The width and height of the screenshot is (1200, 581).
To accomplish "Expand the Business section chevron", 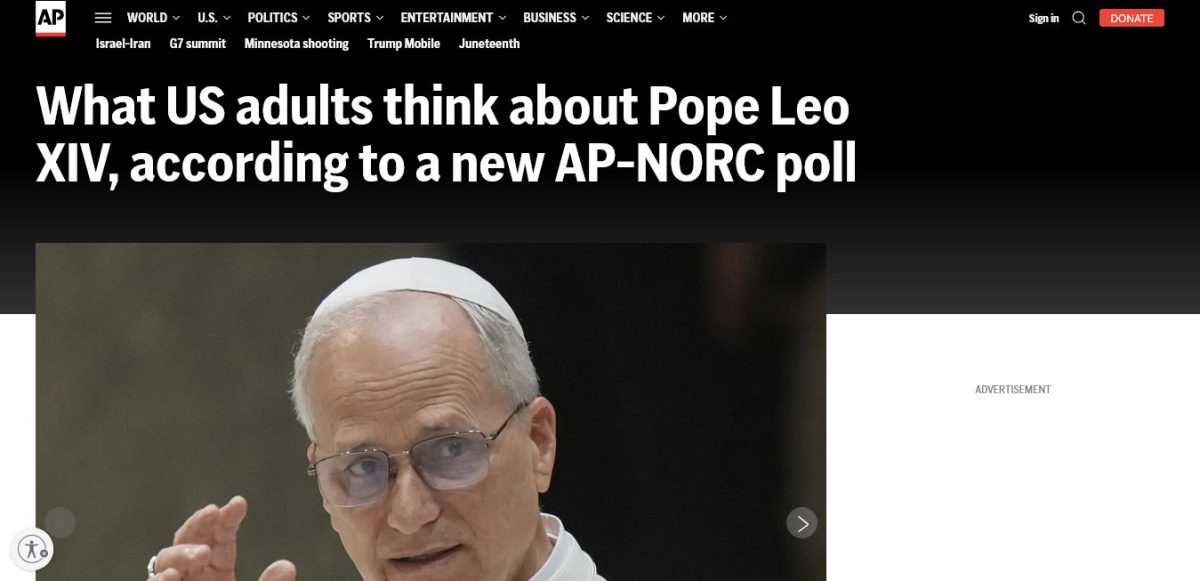I will click(584, 18).
